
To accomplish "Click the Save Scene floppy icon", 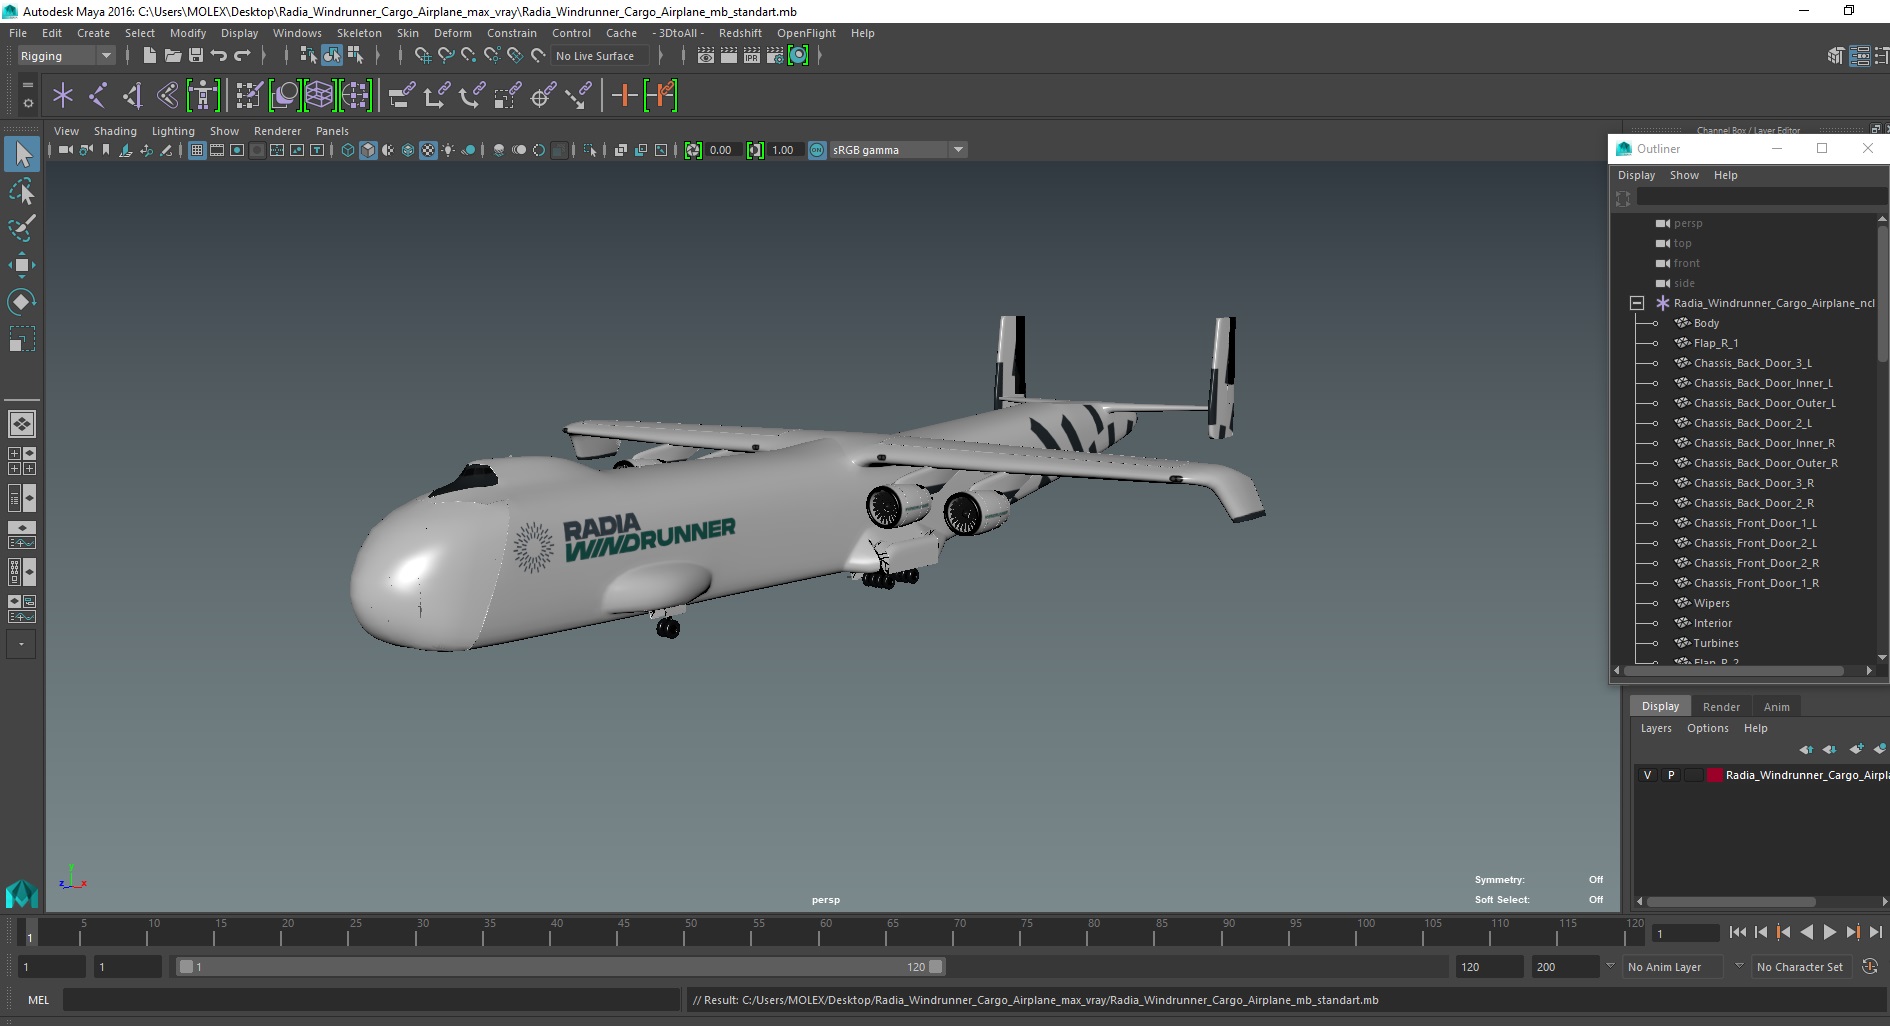I will 196,56.
